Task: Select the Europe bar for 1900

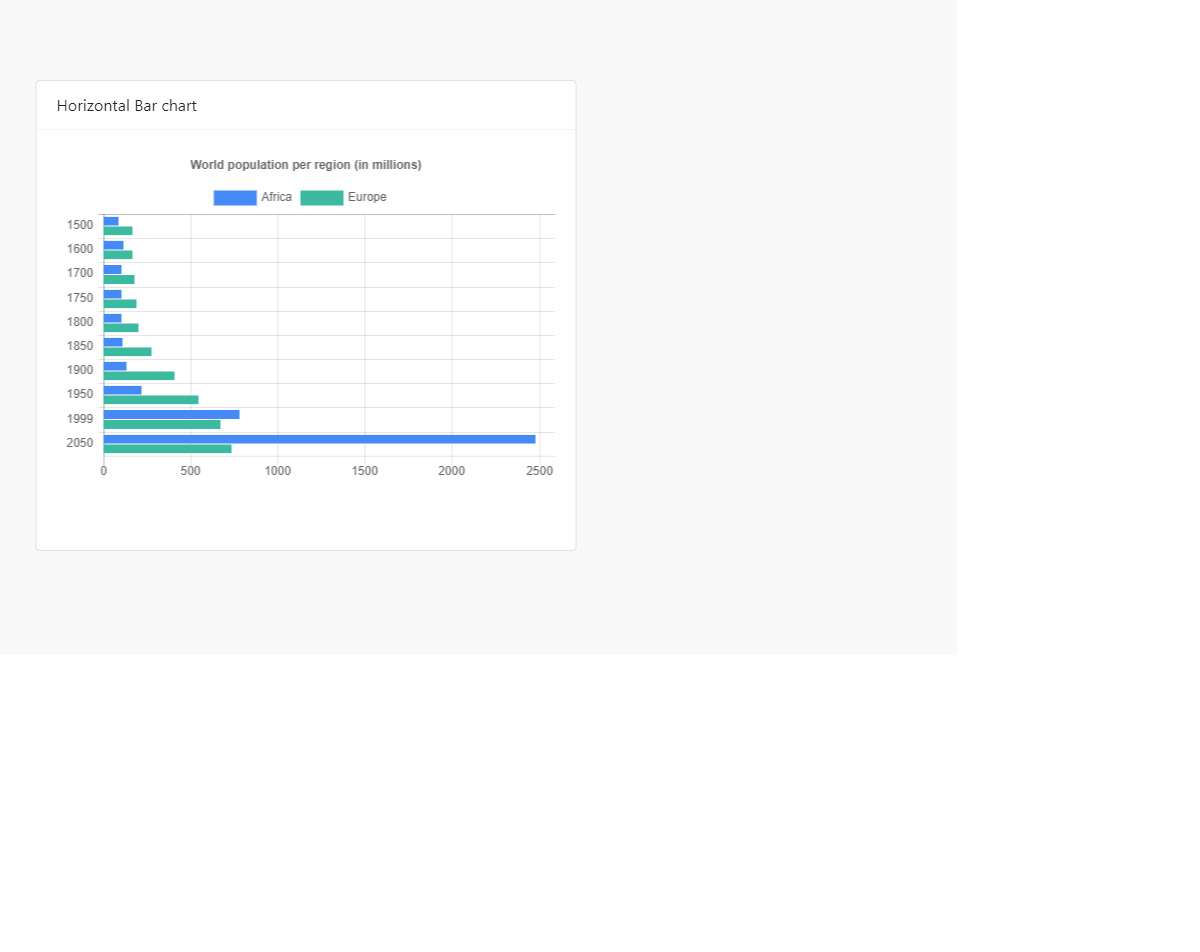Action: [x=139, y=376]
